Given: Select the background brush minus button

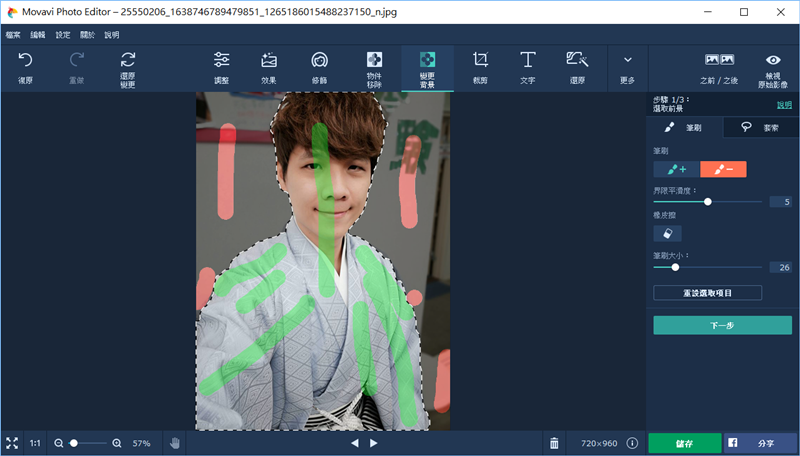Looking at the screenshot, I should click(723, 169).
